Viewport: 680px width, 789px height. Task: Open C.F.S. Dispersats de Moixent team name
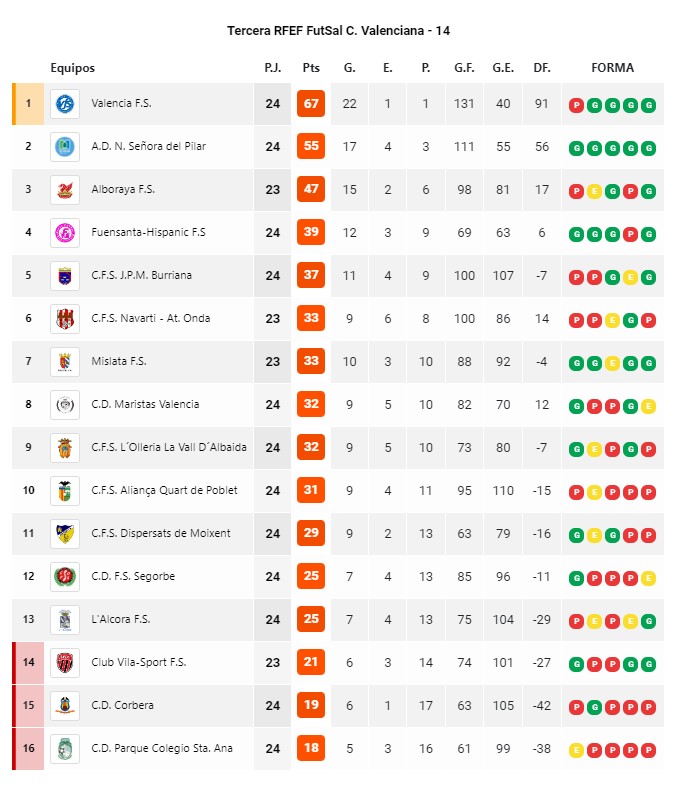point(161,533)
